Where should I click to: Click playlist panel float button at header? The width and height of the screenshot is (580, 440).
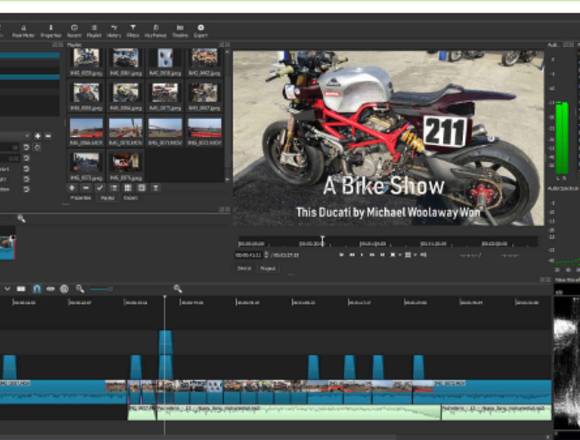tap(222, 44)
